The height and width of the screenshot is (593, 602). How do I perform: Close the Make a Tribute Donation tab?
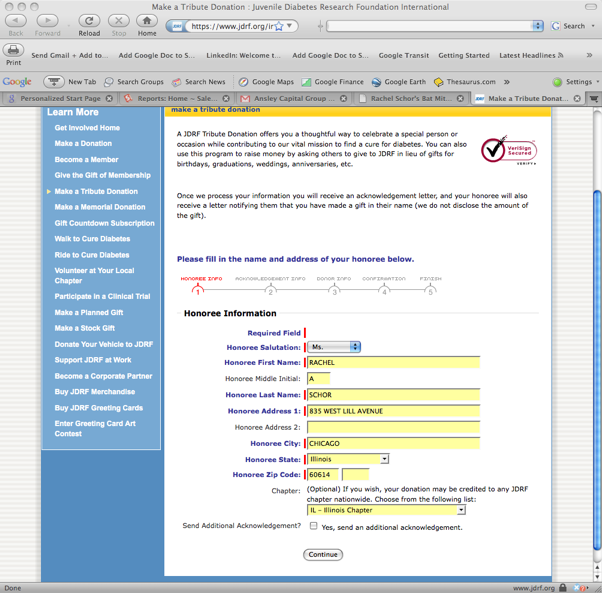click(577, 99)
